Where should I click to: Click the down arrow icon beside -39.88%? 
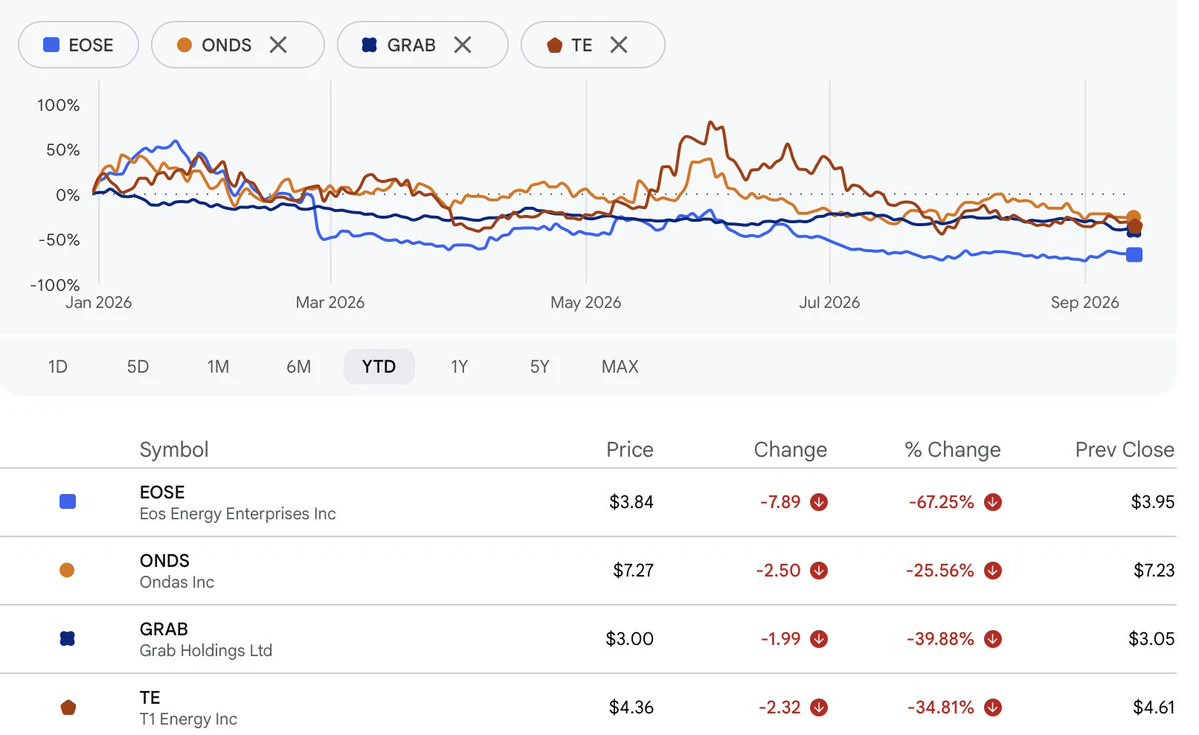tap(993, 639)
